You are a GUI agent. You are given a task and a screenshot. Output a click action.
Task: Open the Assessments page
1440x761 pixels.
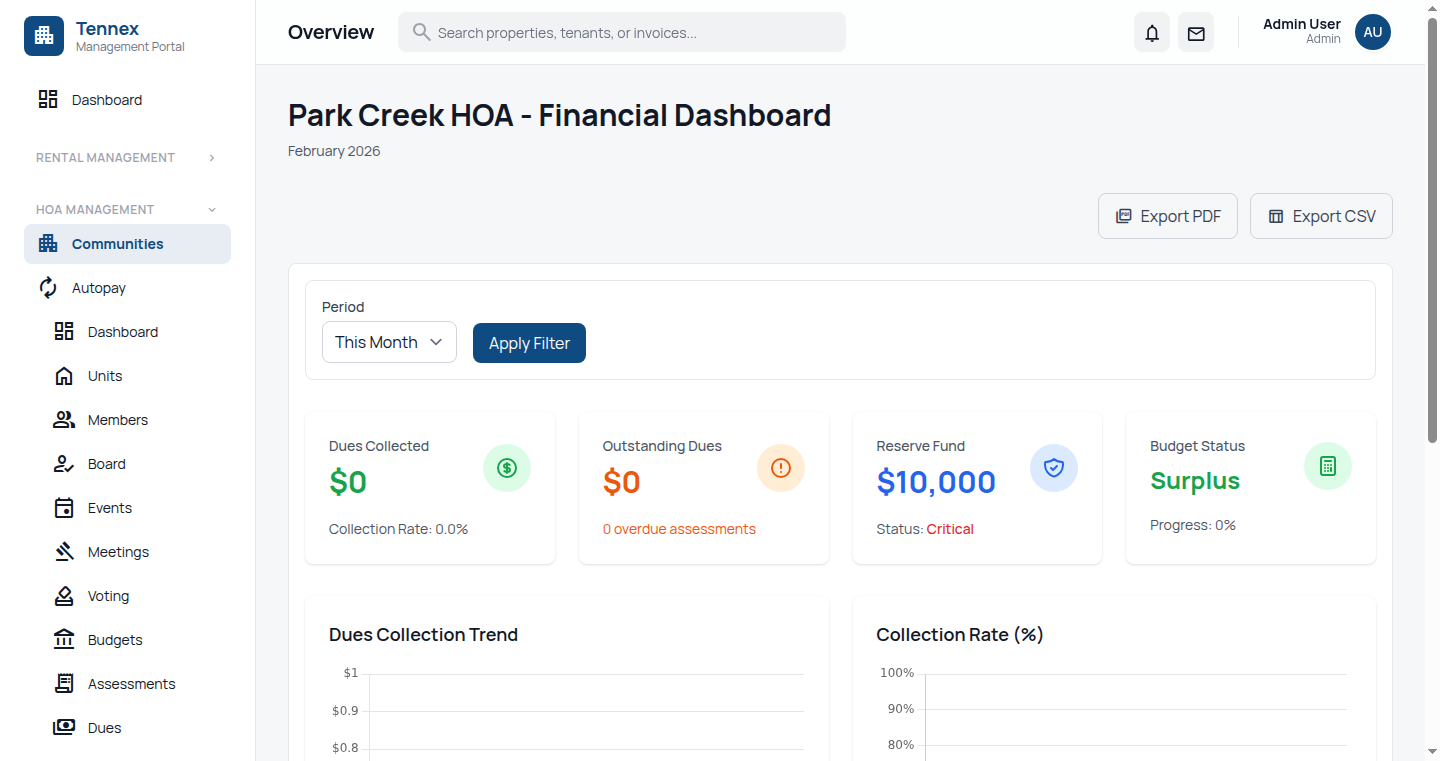pyautogui.click(x=129, y=683)
